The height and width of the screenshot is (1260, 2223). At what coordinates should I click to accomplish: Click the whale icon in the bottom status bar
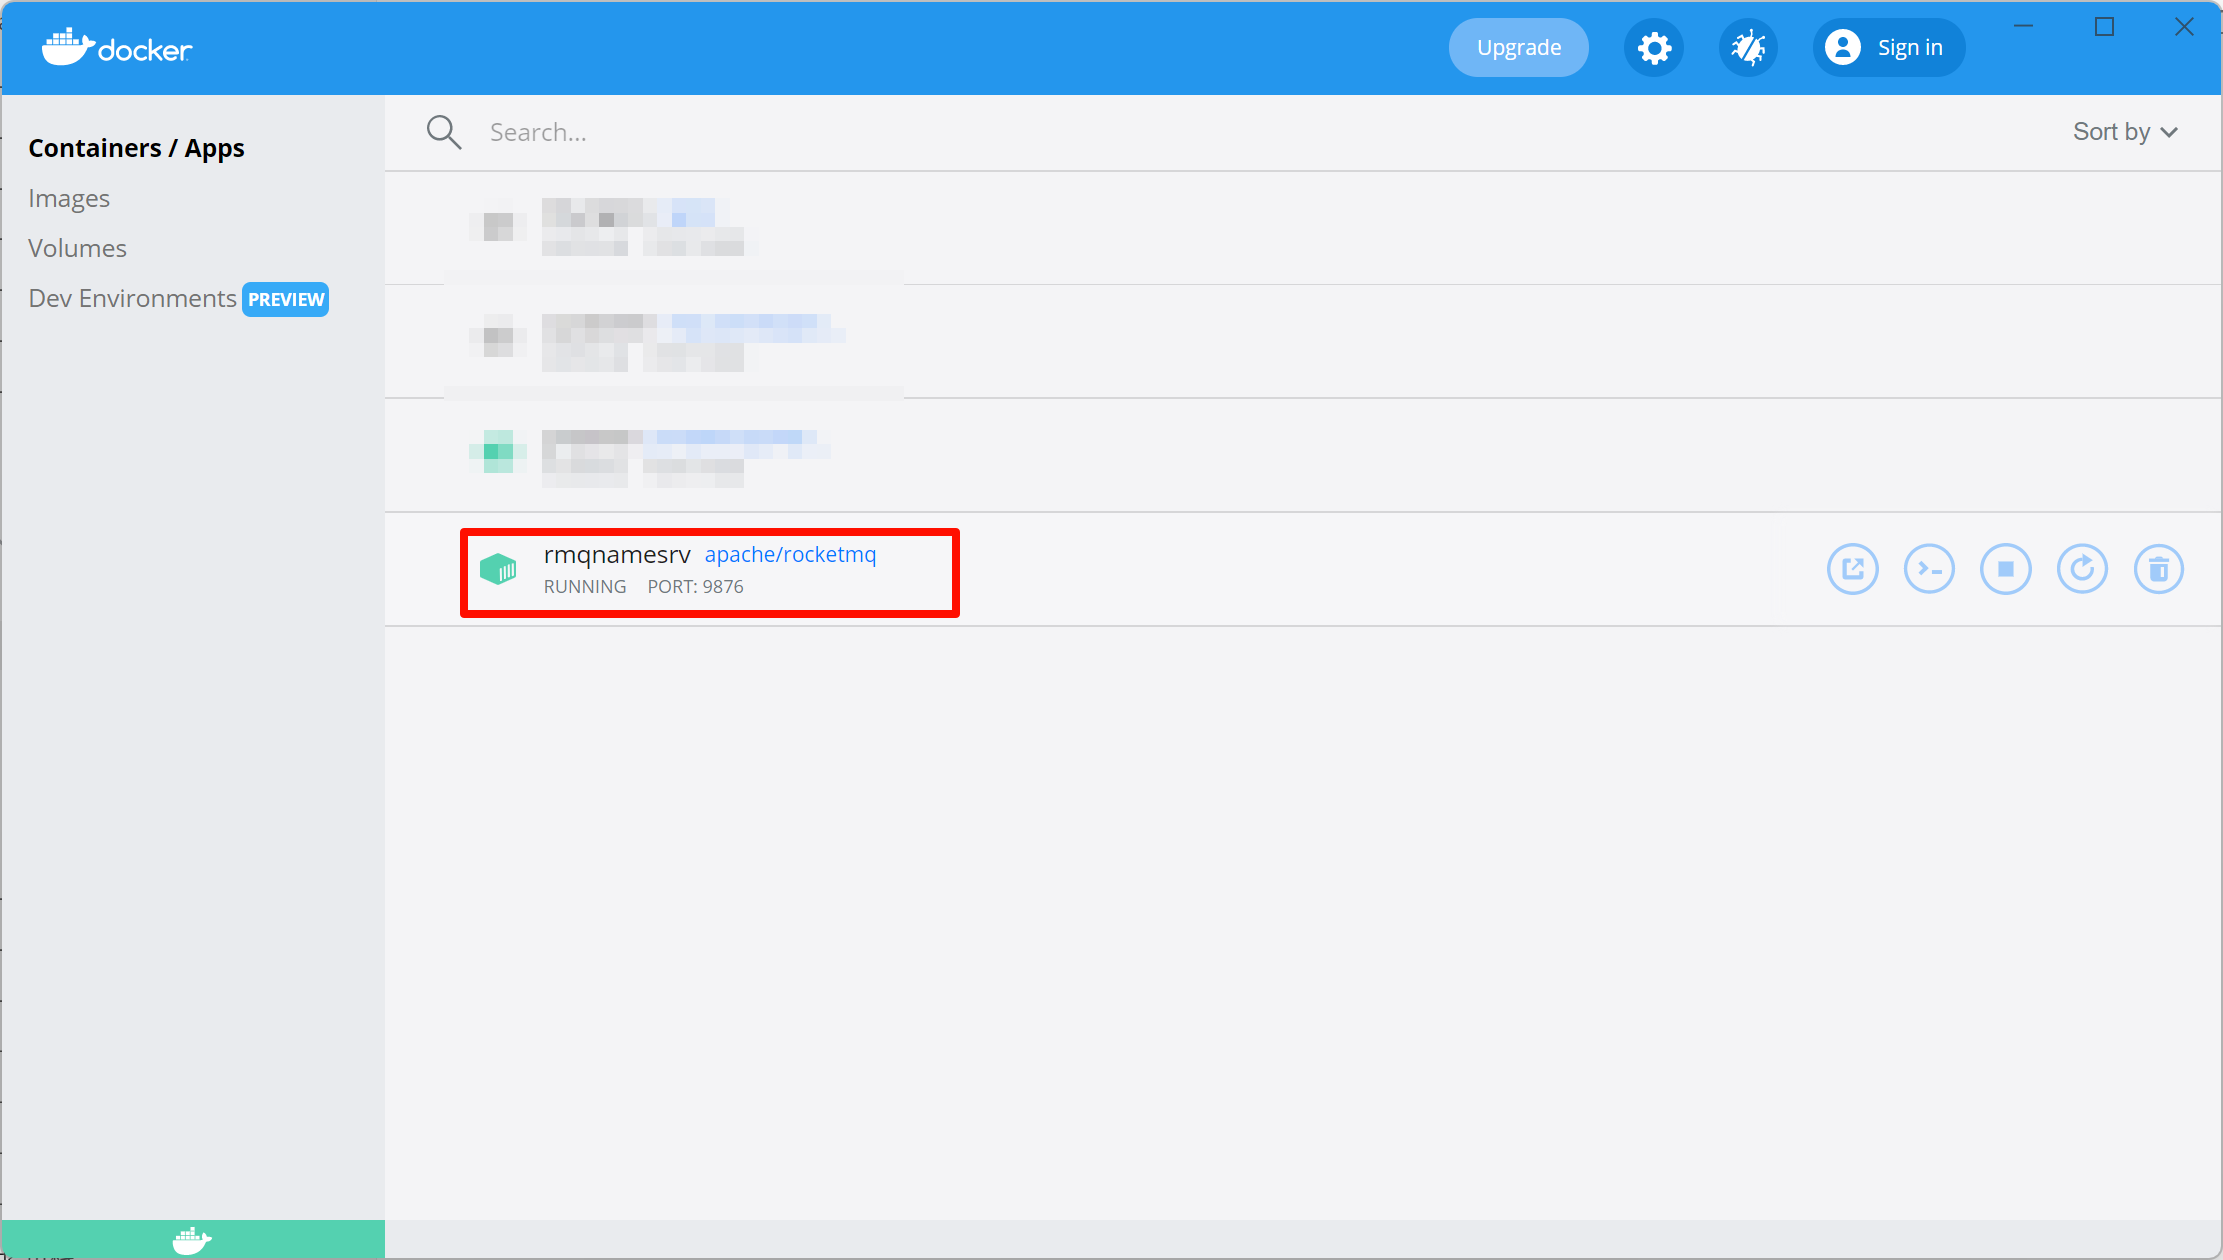tap(192, 1239)
